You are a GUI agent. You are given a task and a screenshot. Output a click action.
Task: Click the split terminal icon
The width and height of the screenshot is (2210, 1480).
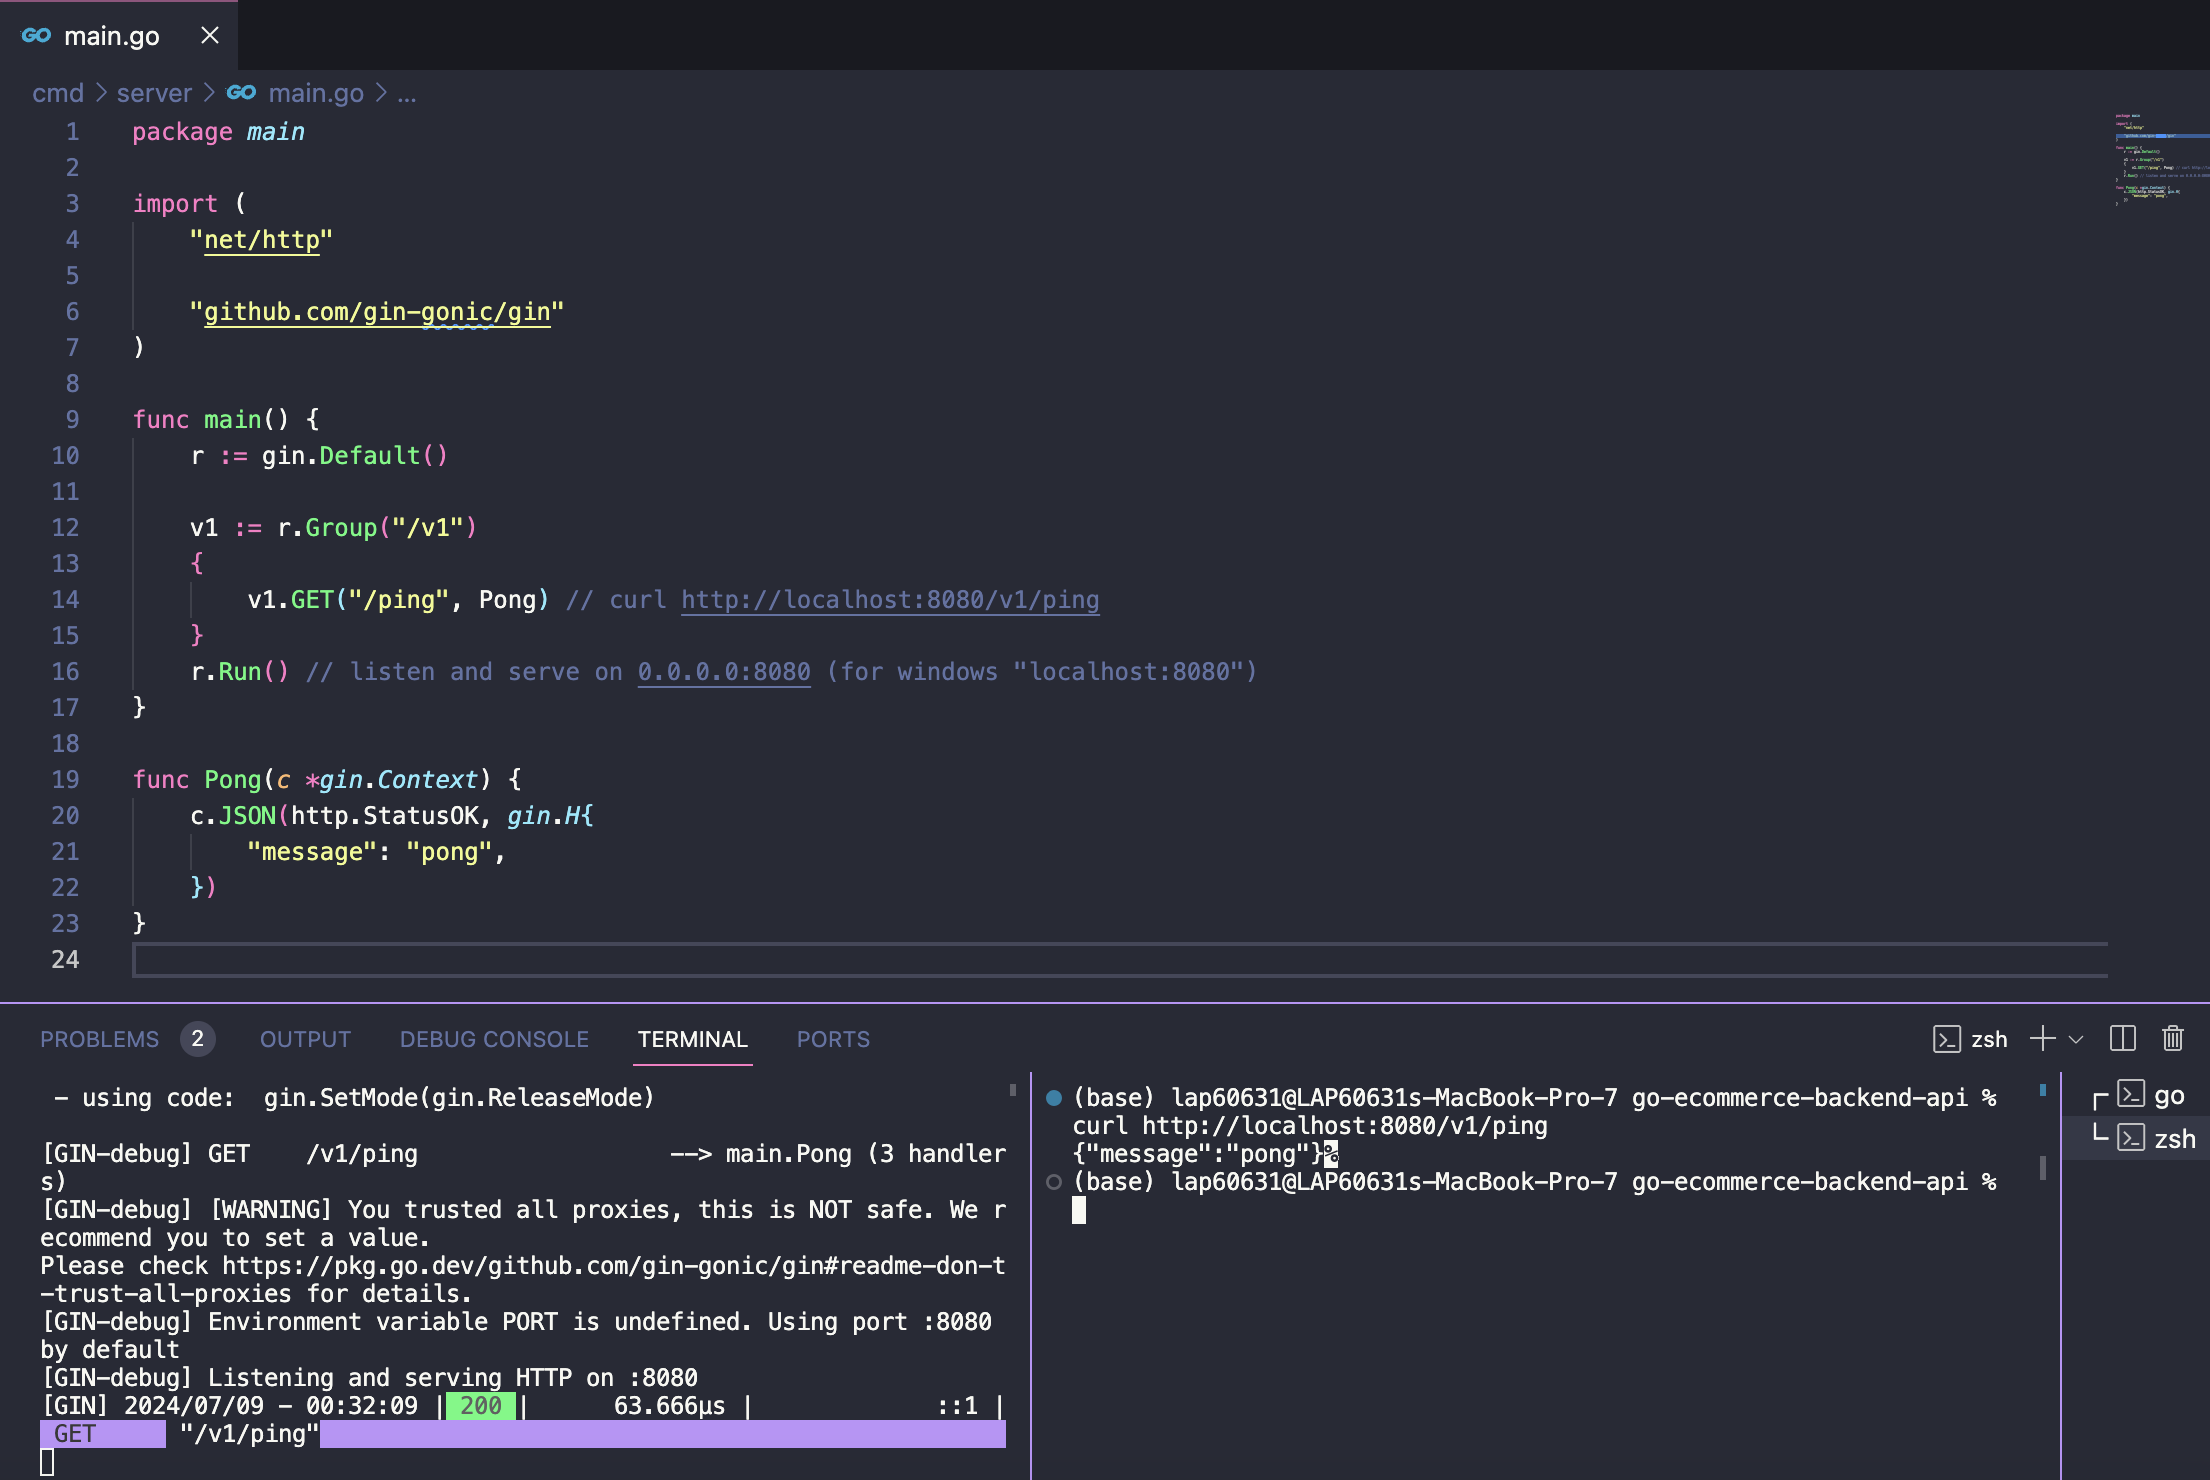pos(2122,1039)
